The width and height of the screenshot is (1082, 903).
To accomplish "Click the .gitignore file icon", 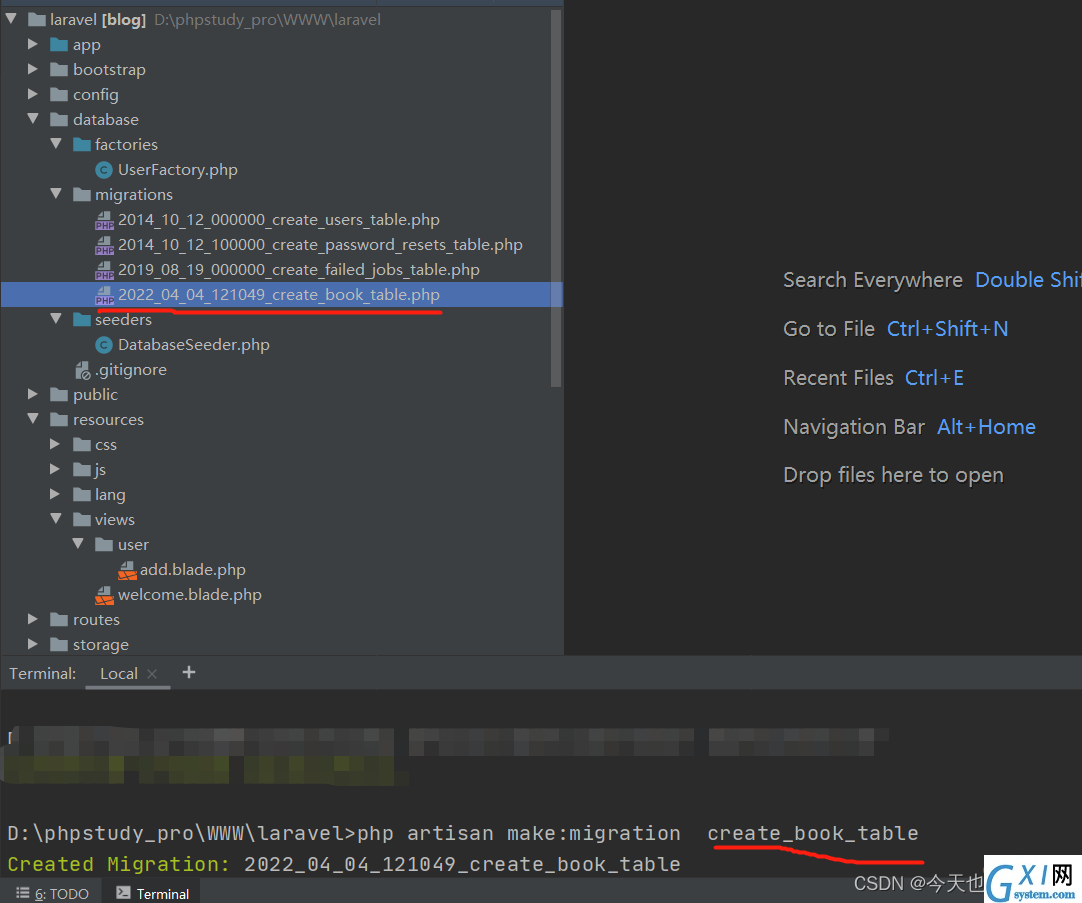I will point(82,370).
